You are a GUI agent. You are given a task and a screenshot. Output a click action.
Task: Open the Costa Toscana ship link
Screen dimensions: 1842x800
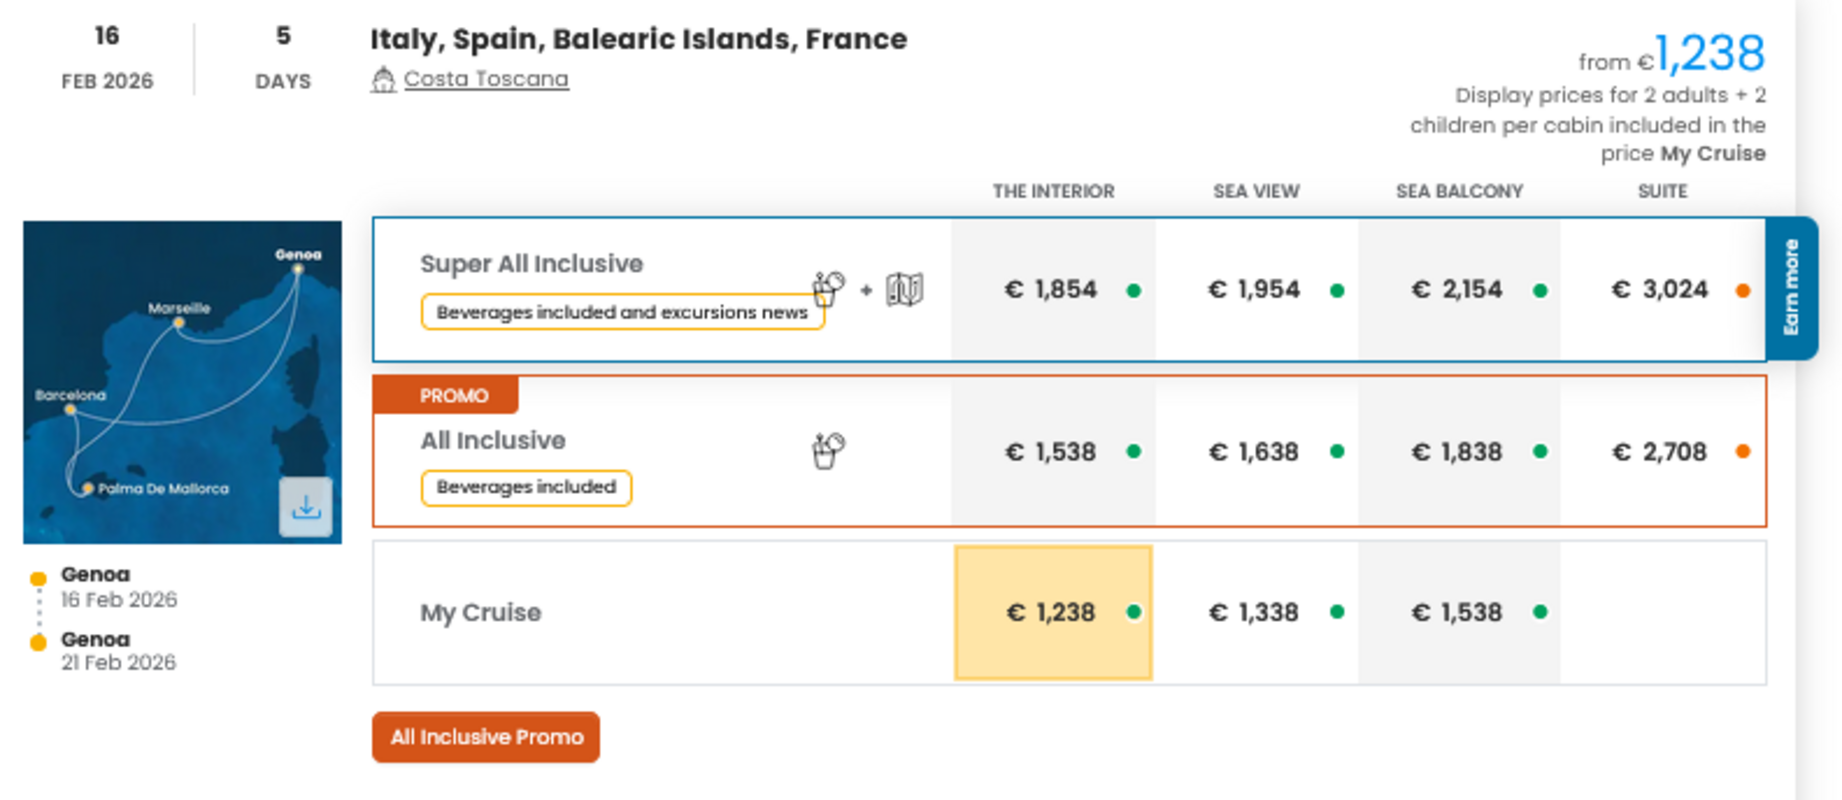(x=486, y=79)
